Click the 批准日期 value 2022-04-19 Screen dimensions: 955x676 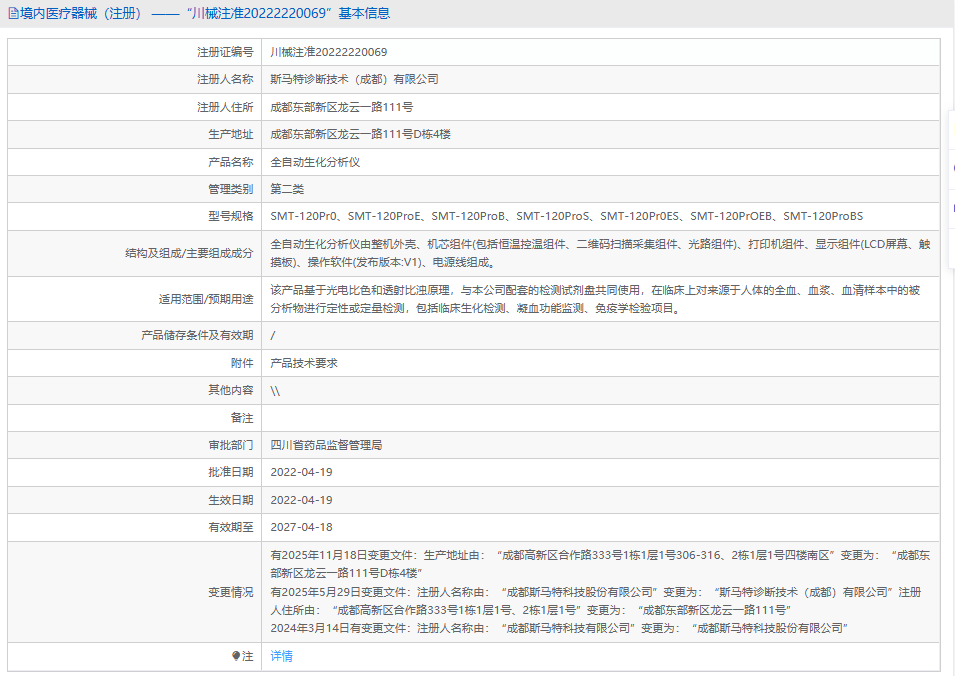pyautogui.click(x=301, y=472)
